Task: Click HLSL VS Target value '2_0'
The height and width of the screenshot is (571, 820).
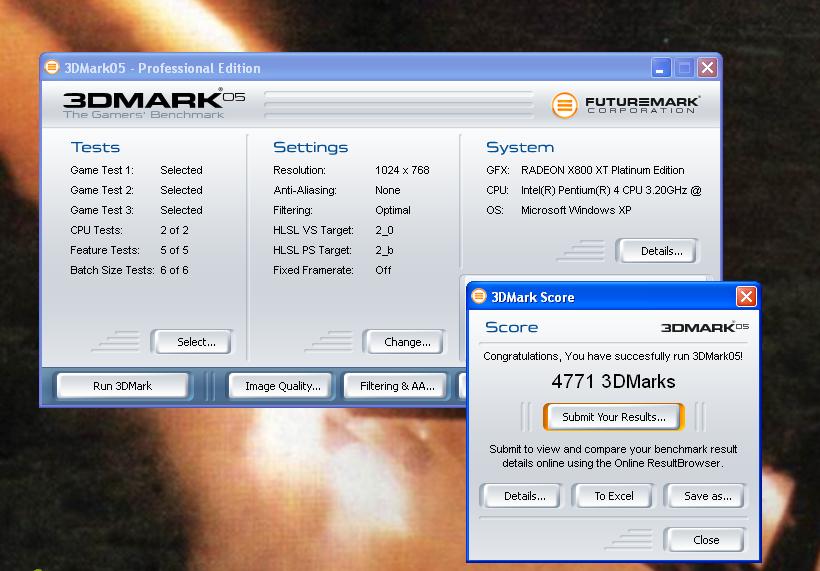Action: tap(384, 230)
